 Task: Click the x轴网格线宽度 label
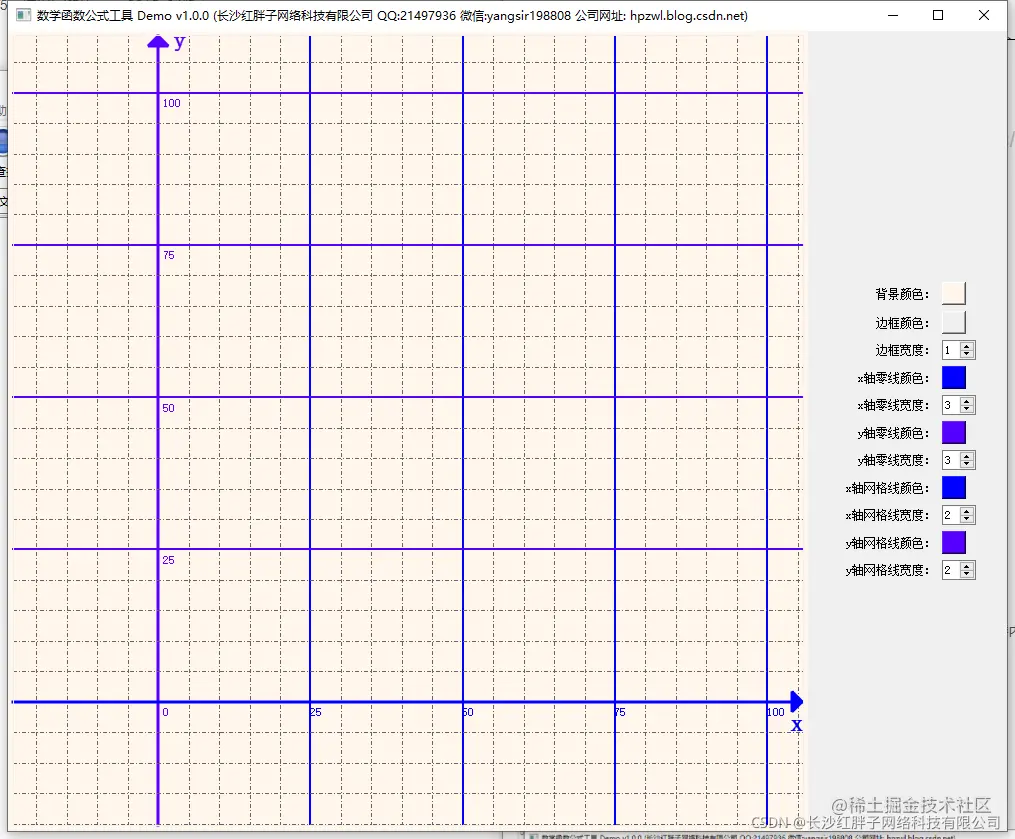(x=887, y=515)
